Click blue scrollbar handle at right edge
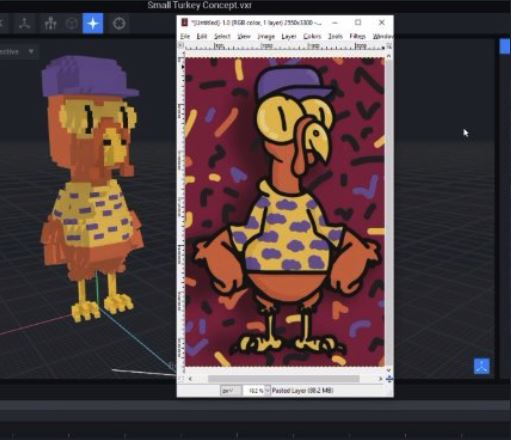This screenshot has height=440, width=511. point(505,46)
